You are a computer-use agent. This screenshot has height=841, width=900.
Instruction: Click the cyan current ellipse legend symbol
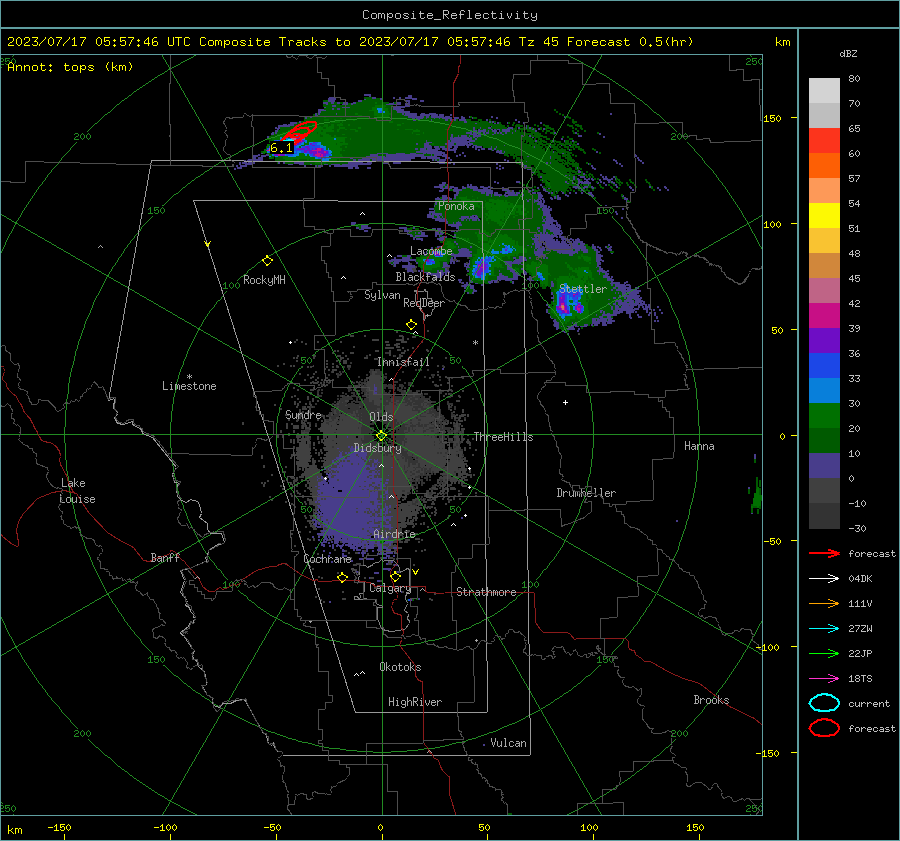click(824, 703)
